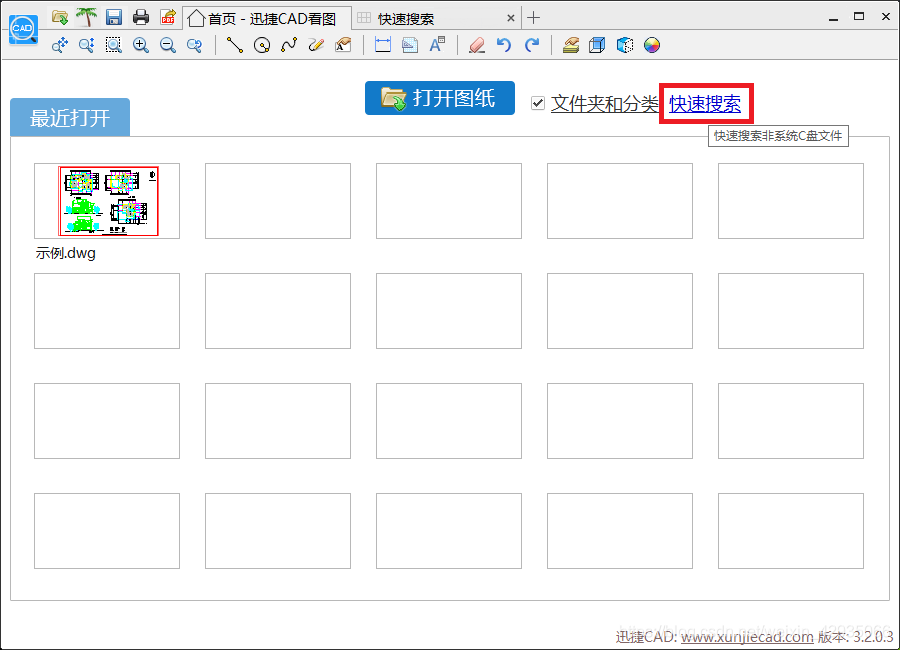The image size is (900, 650).
Task: Click the undo arrow
Action: [504, 45]
